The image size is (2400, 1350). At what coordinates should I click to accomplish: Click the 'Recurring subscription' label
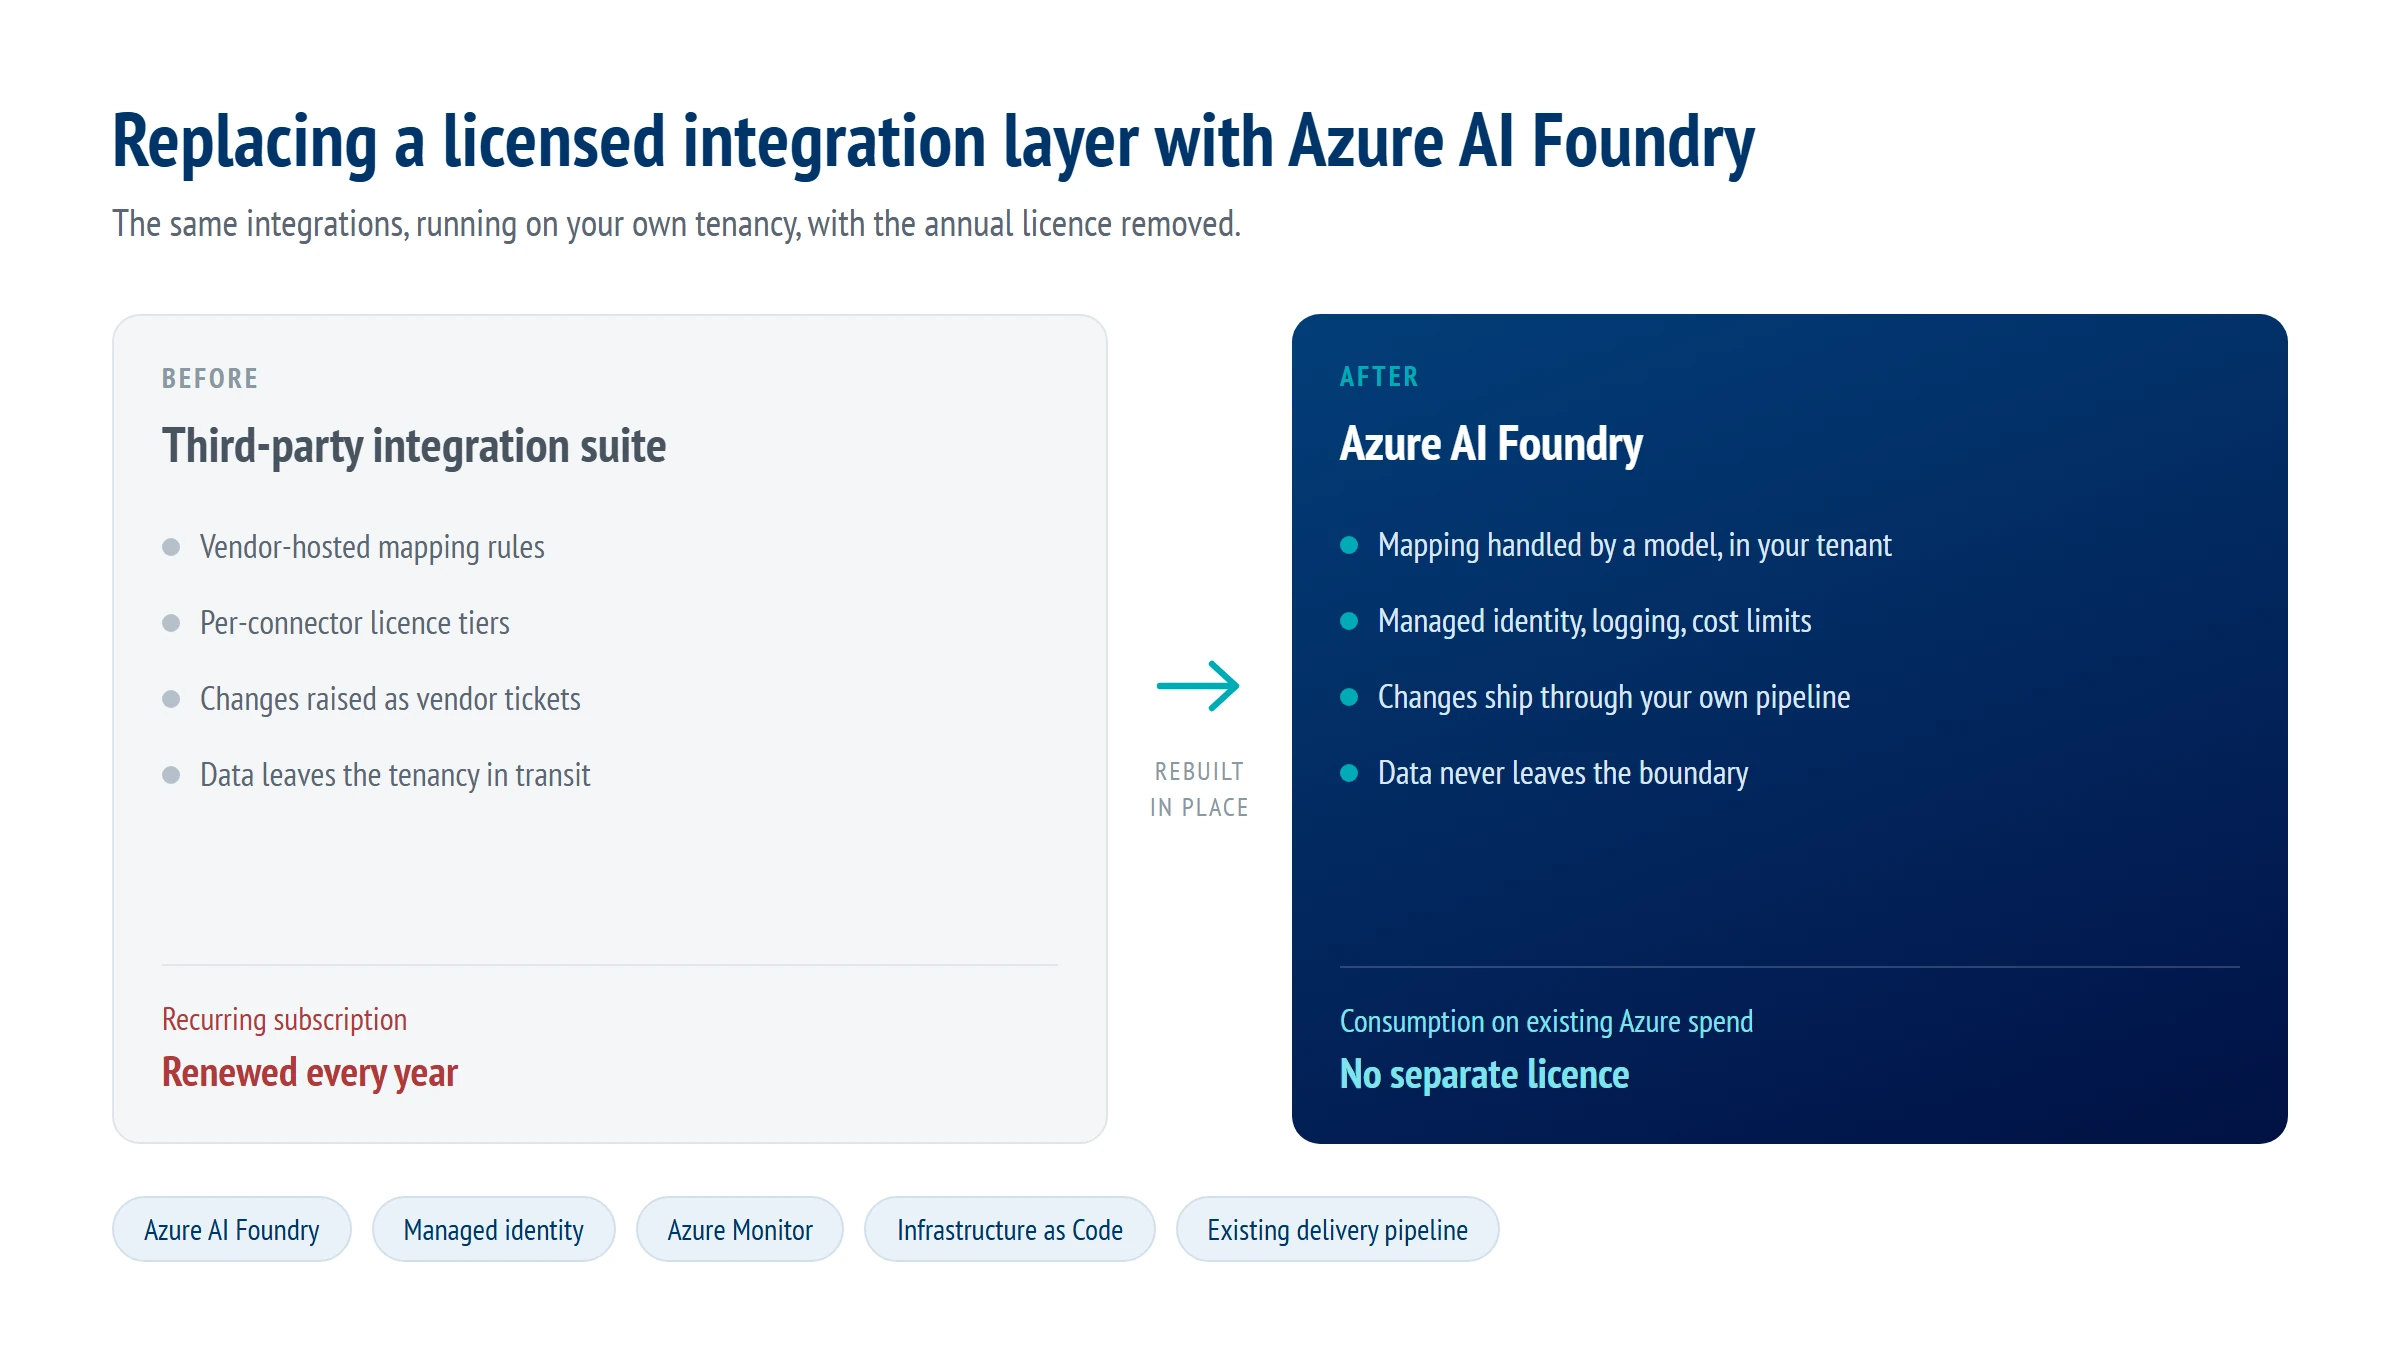tap(284, 1019)
